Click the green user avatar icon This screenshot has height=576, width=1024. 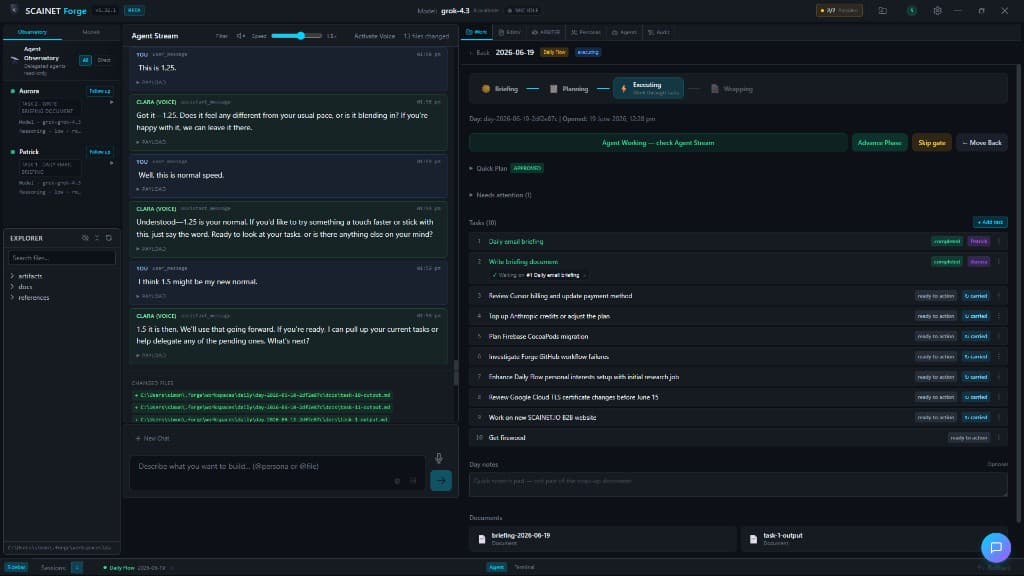click(x=912, y=10)
